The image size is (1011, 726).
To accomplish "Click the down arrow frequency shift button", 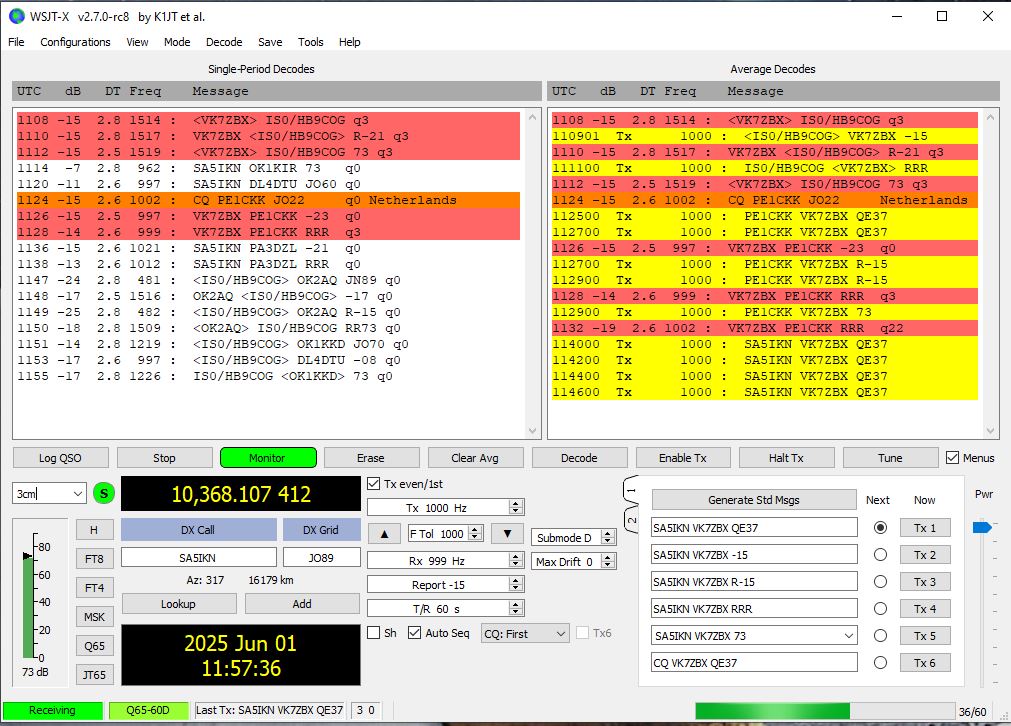I will [x=507, y=534].
